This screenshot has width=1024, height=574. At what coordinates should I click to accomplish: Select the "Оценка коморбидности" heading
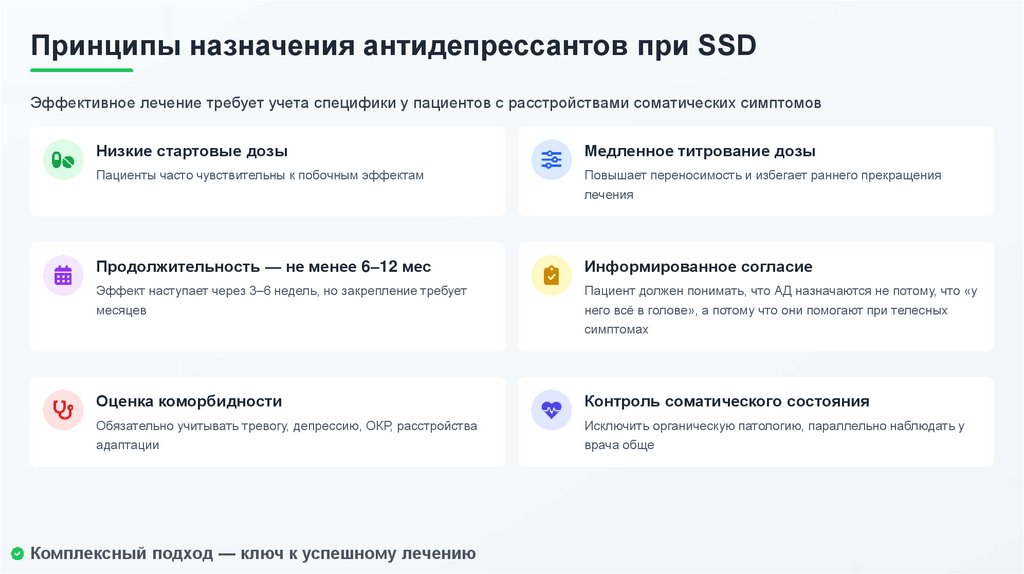[189, 401]
